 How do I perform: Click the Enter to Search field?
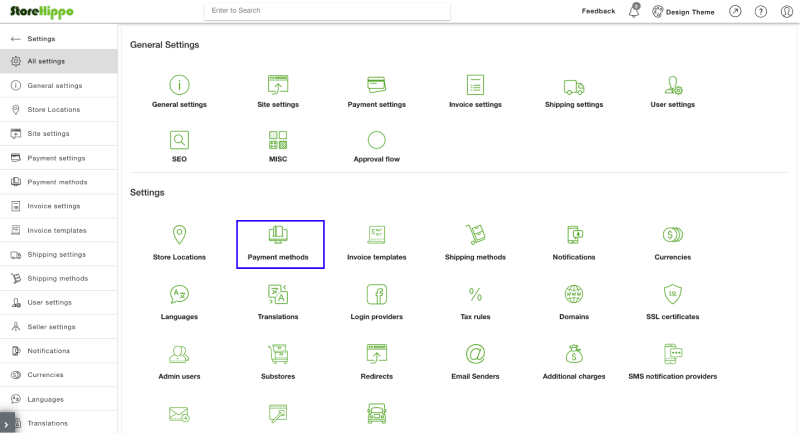tap(327, 11)
